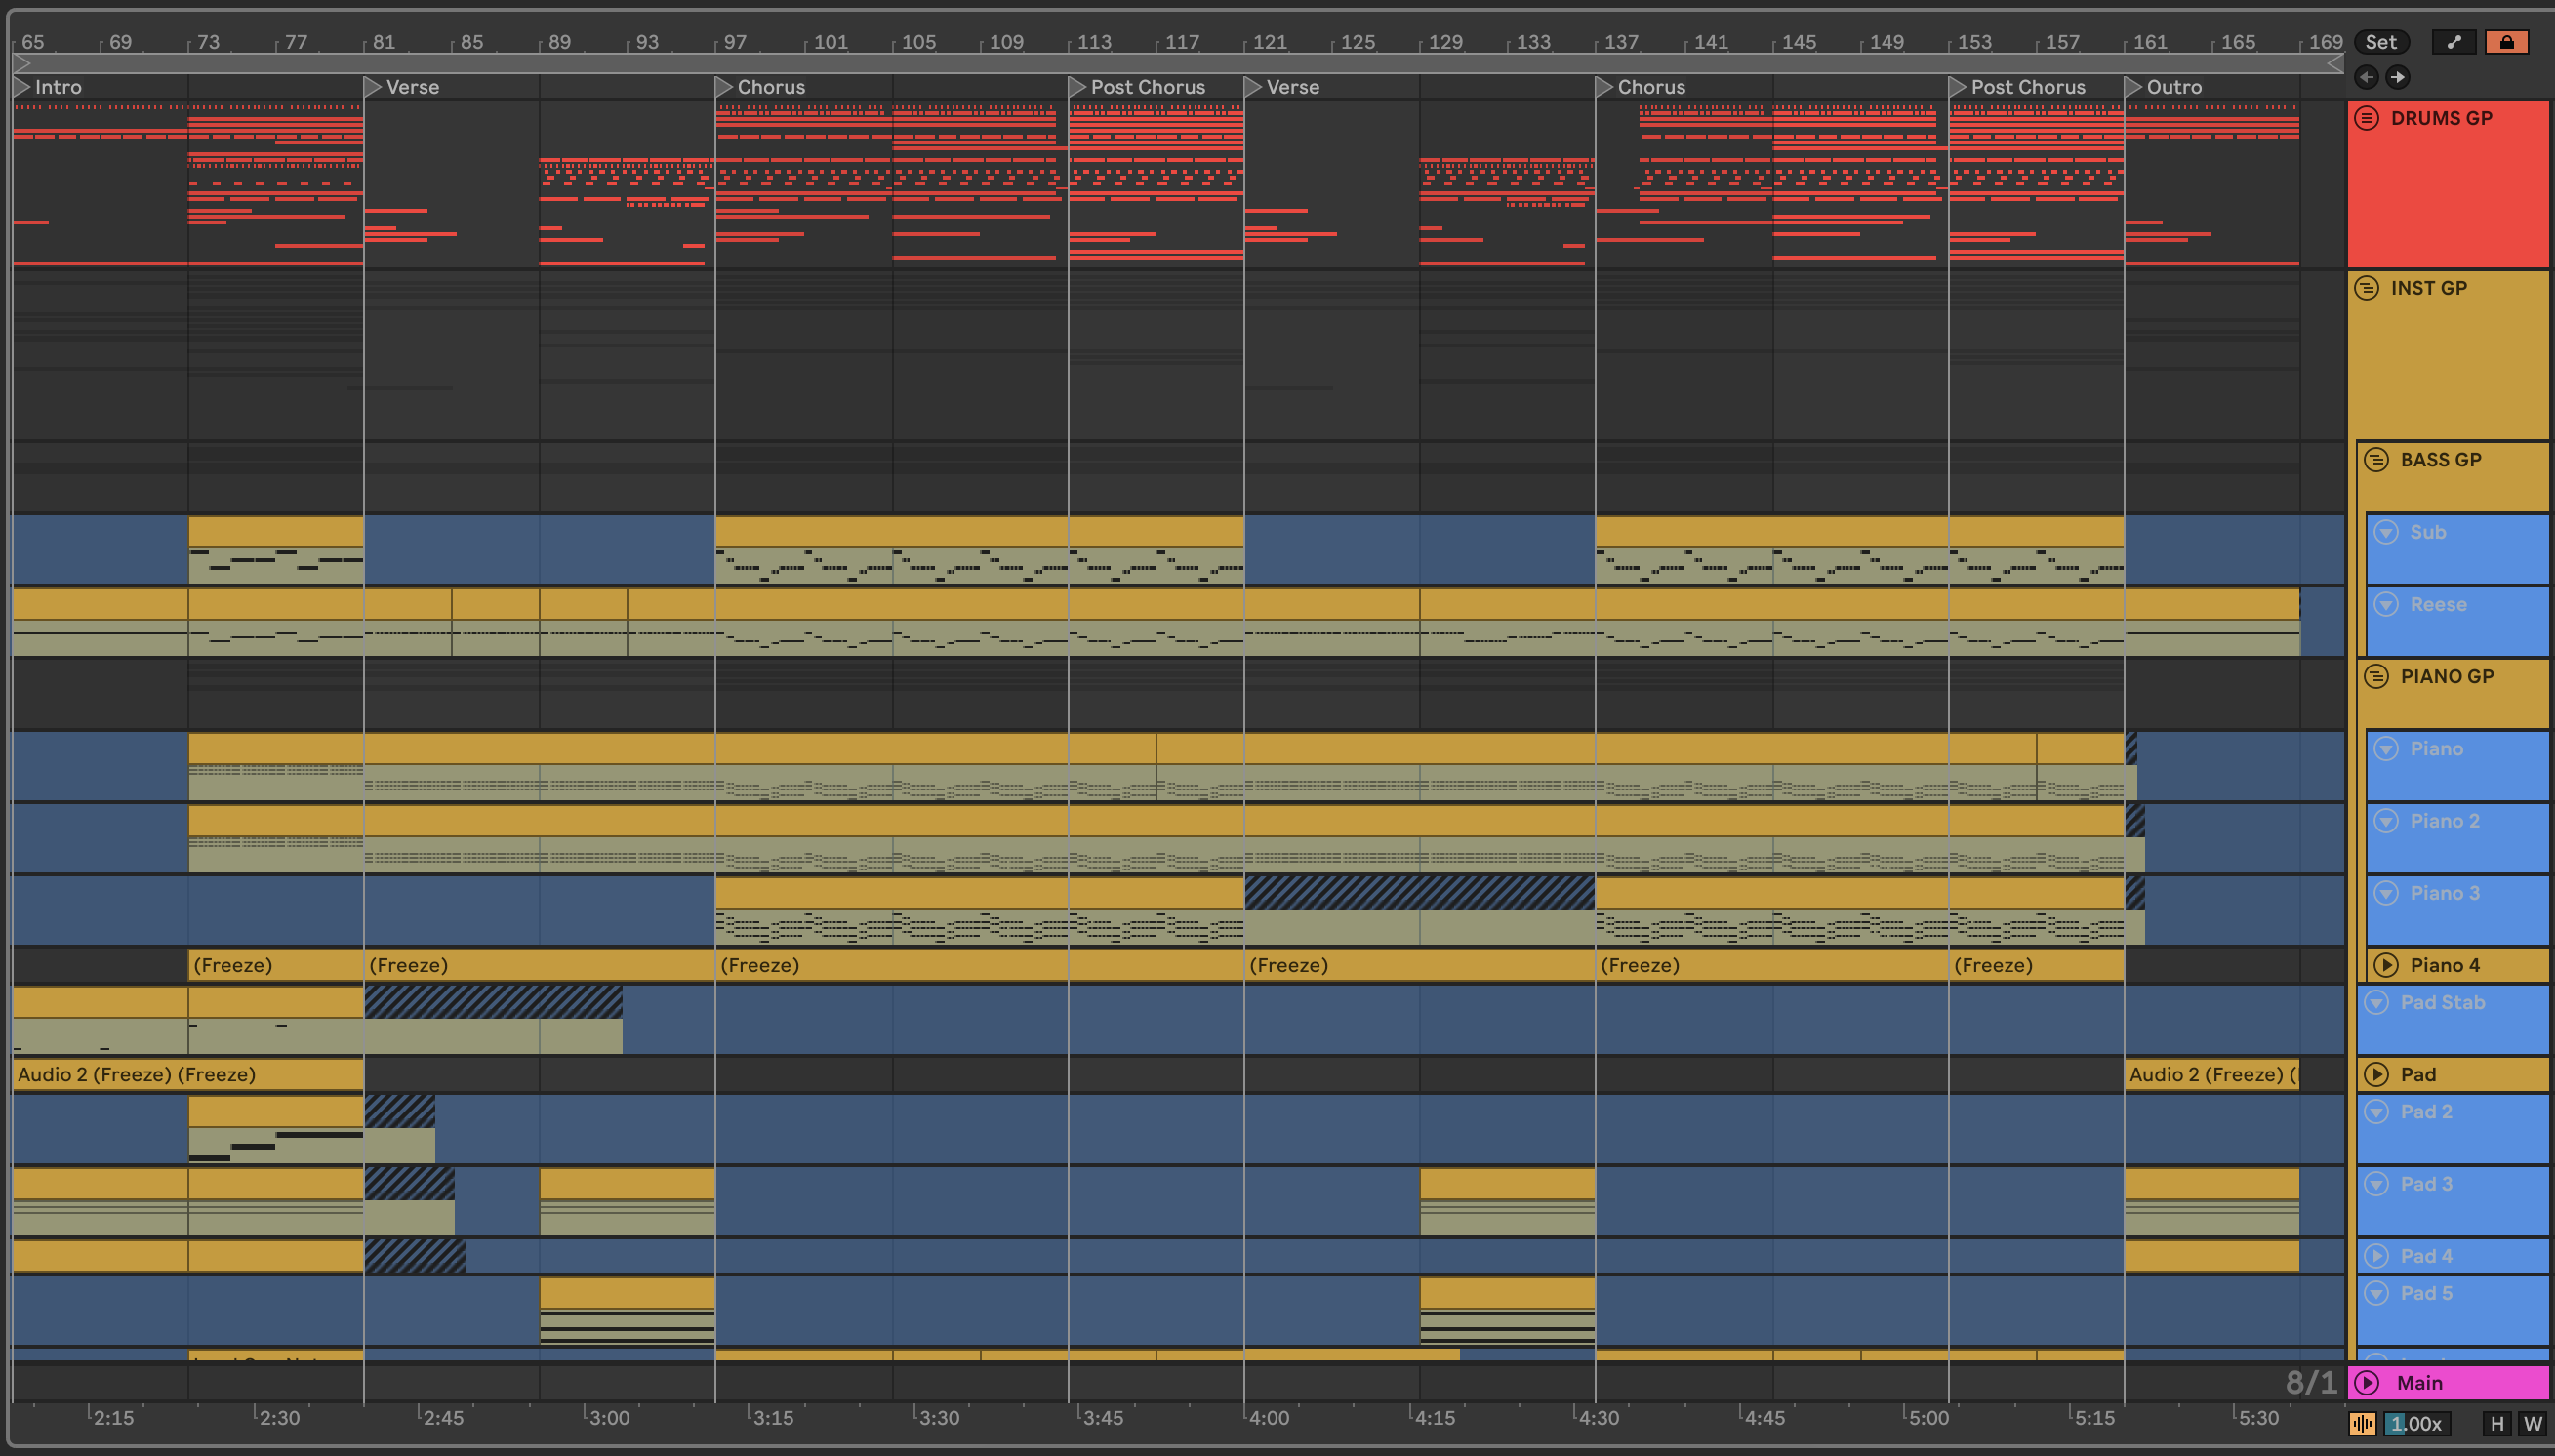Click the 8/1 grid size label

pos(2311,1383)
